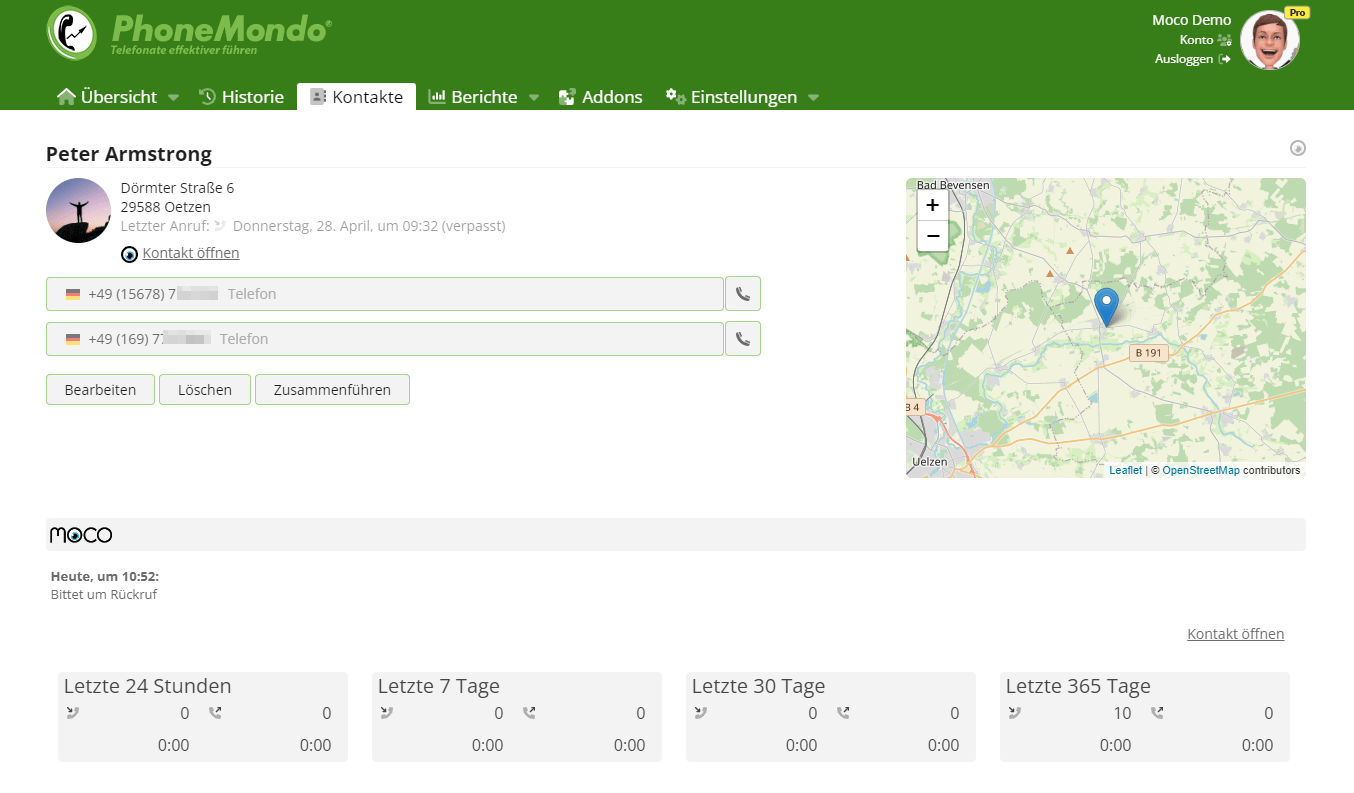Image resolution: width=1354 pixels, height=793 pixels.
Task: Zoom out on the map
Action: pos(932,236)
